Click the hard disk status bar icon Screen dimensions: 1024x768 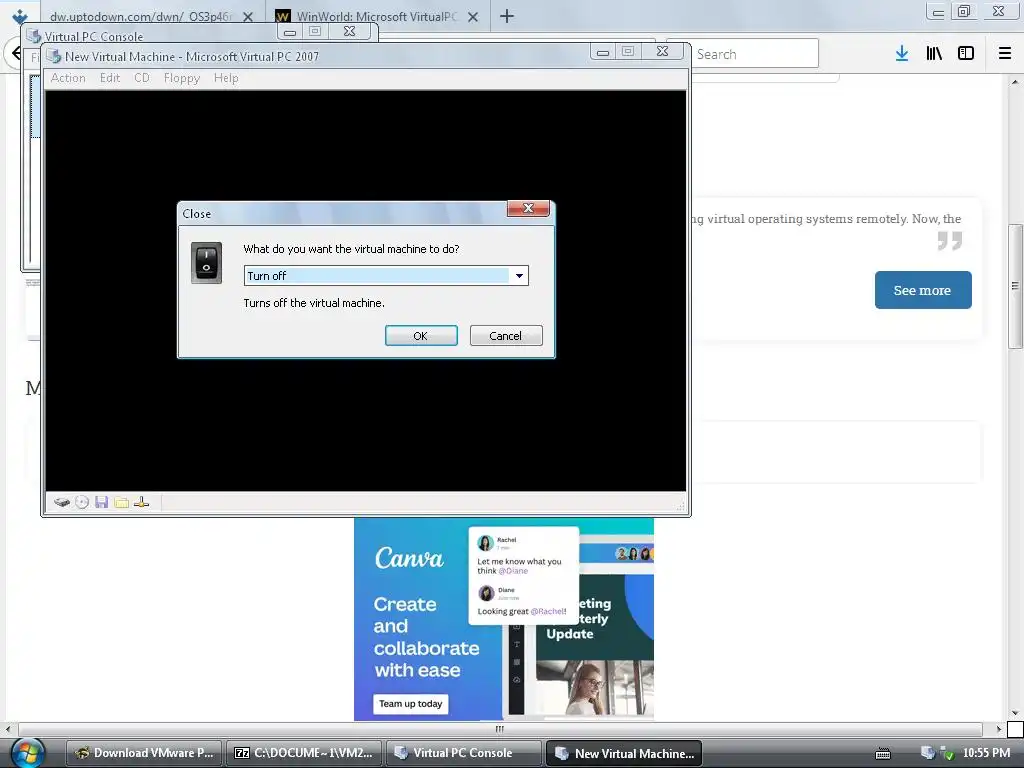point(62,502)
